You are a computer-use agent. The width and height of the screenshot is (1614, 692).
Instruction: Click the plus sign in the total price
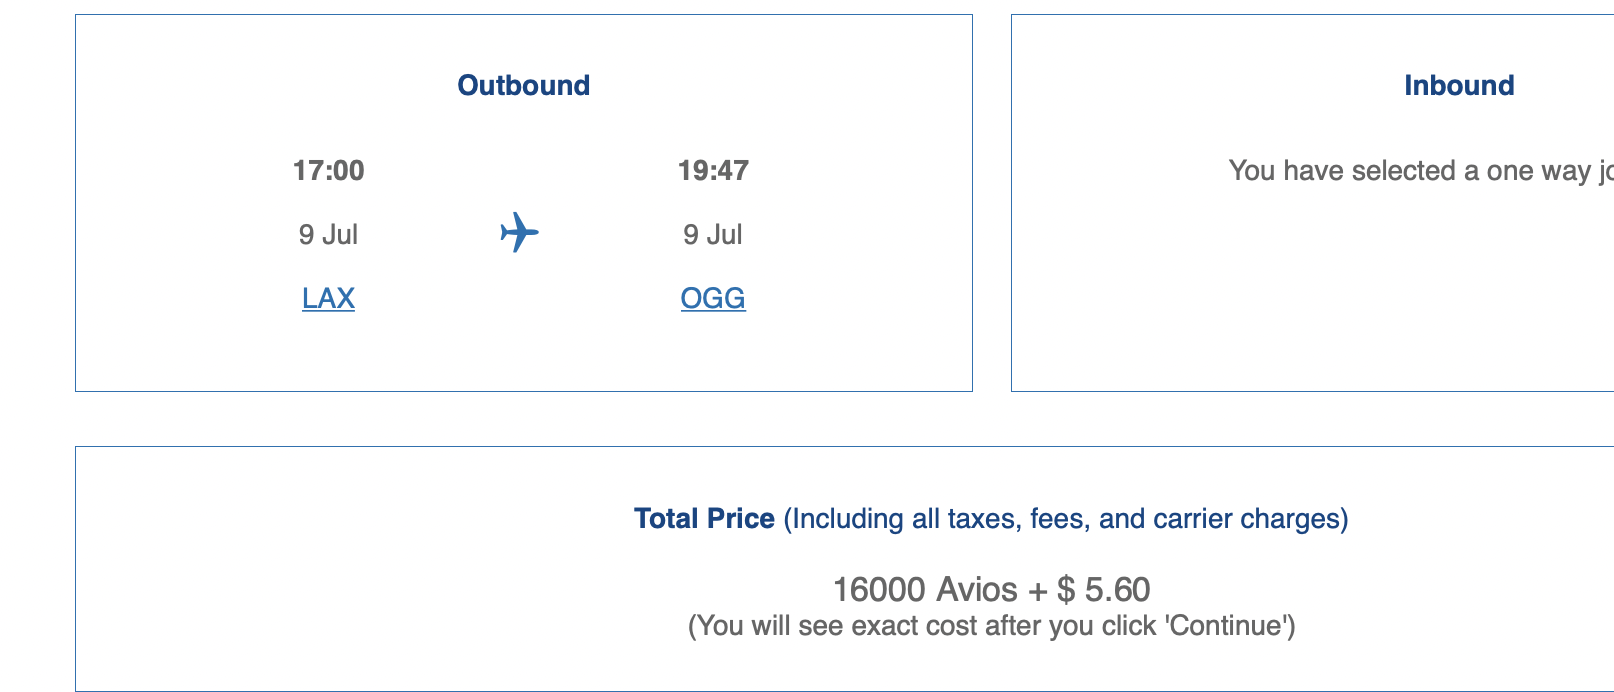1037,591
